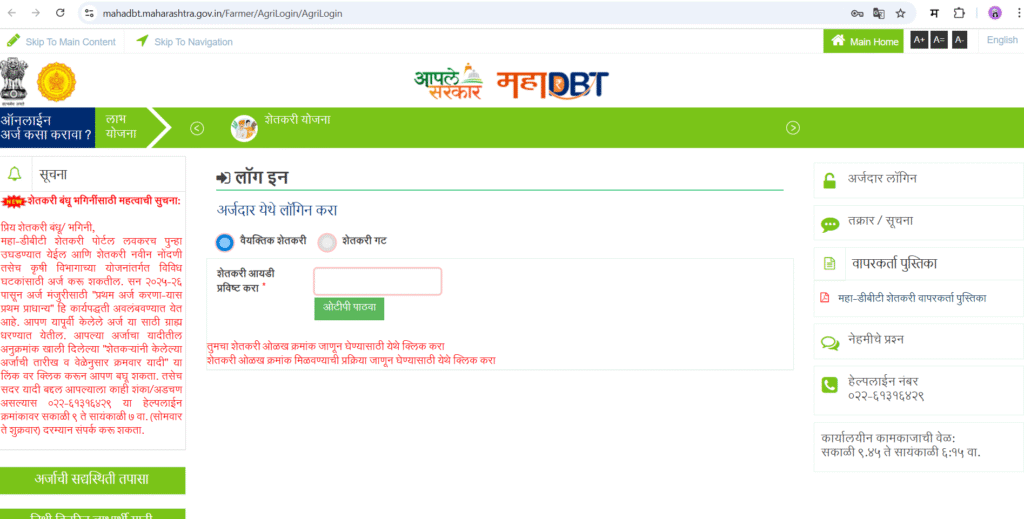Click the browser reload icon
Image resolution: width=1024 pixels, height=519 pixels.
60,13
